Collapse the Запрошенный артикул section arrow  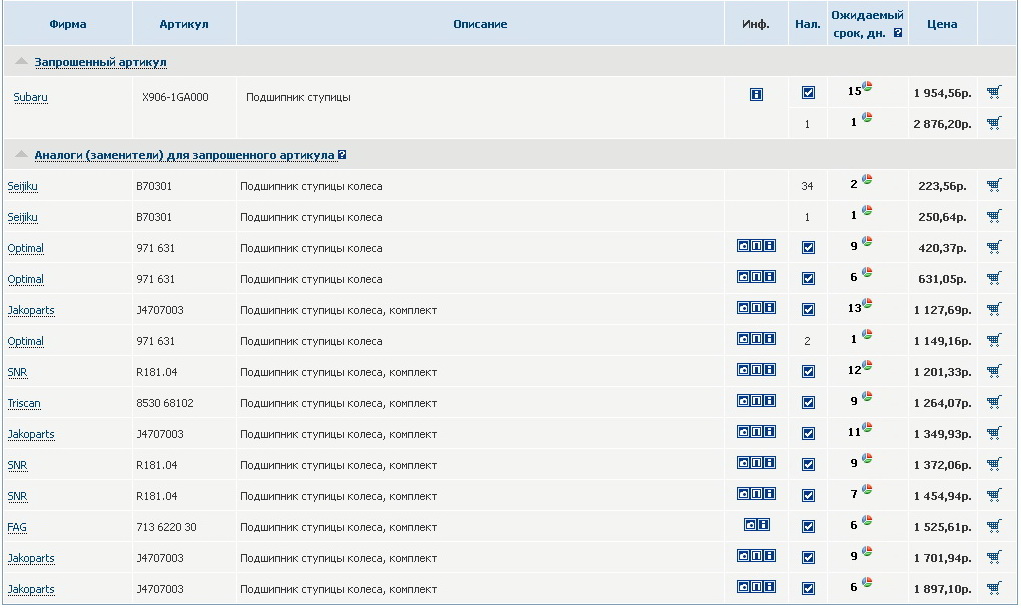21,62
